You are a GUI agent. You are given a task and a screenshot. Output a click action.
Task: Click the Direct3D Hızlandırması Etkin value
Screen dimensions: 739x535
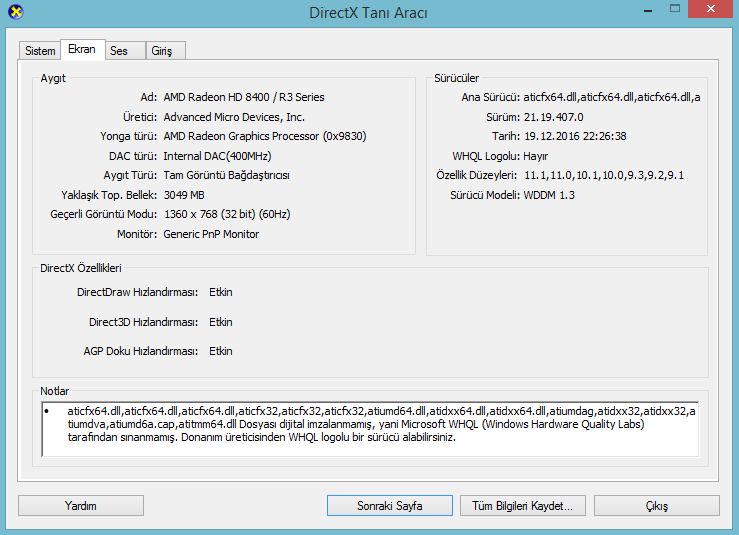(x=221, y=322)
